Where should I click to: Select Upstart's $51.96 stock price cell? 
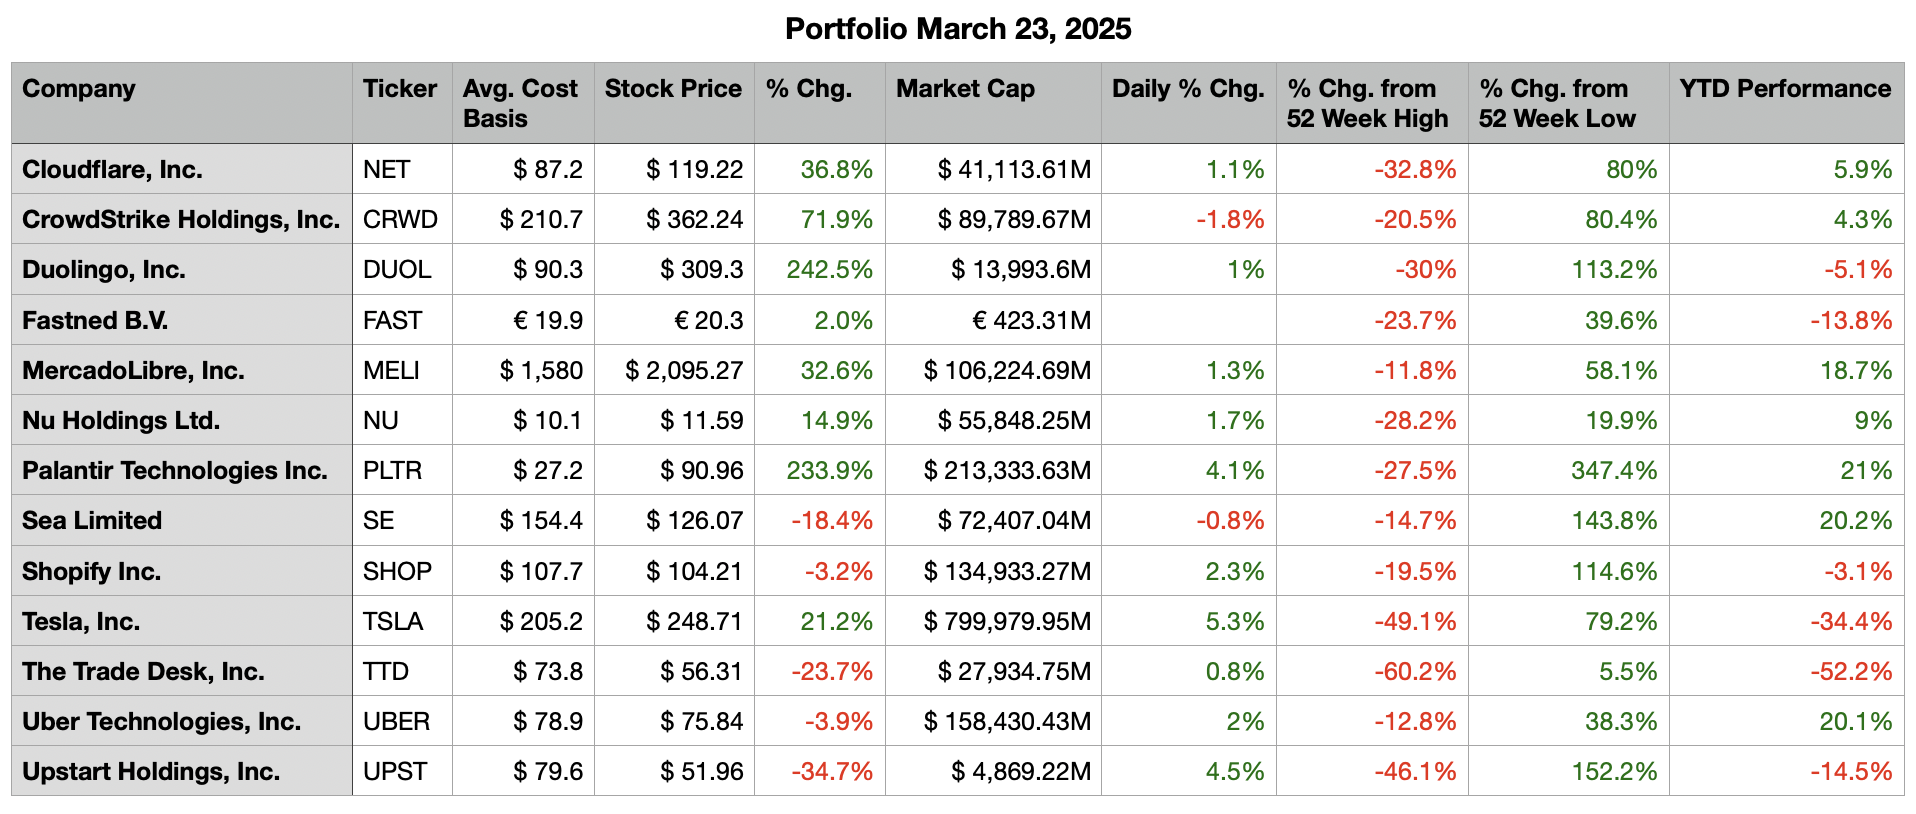(701, 772)
